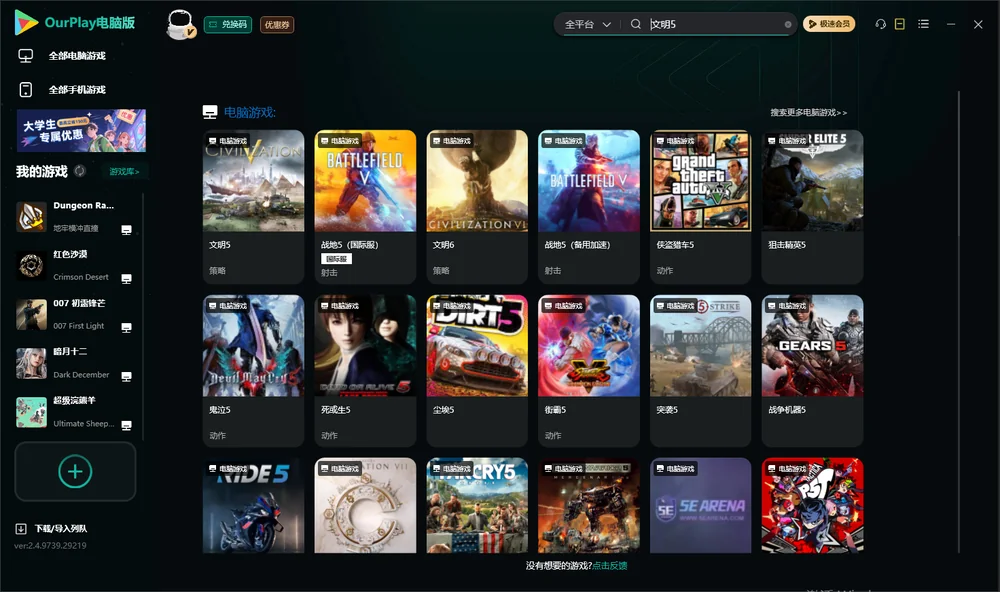Open the customer service headset icon
Viewport: 1000px width, 592px height.
pos(881,24)
